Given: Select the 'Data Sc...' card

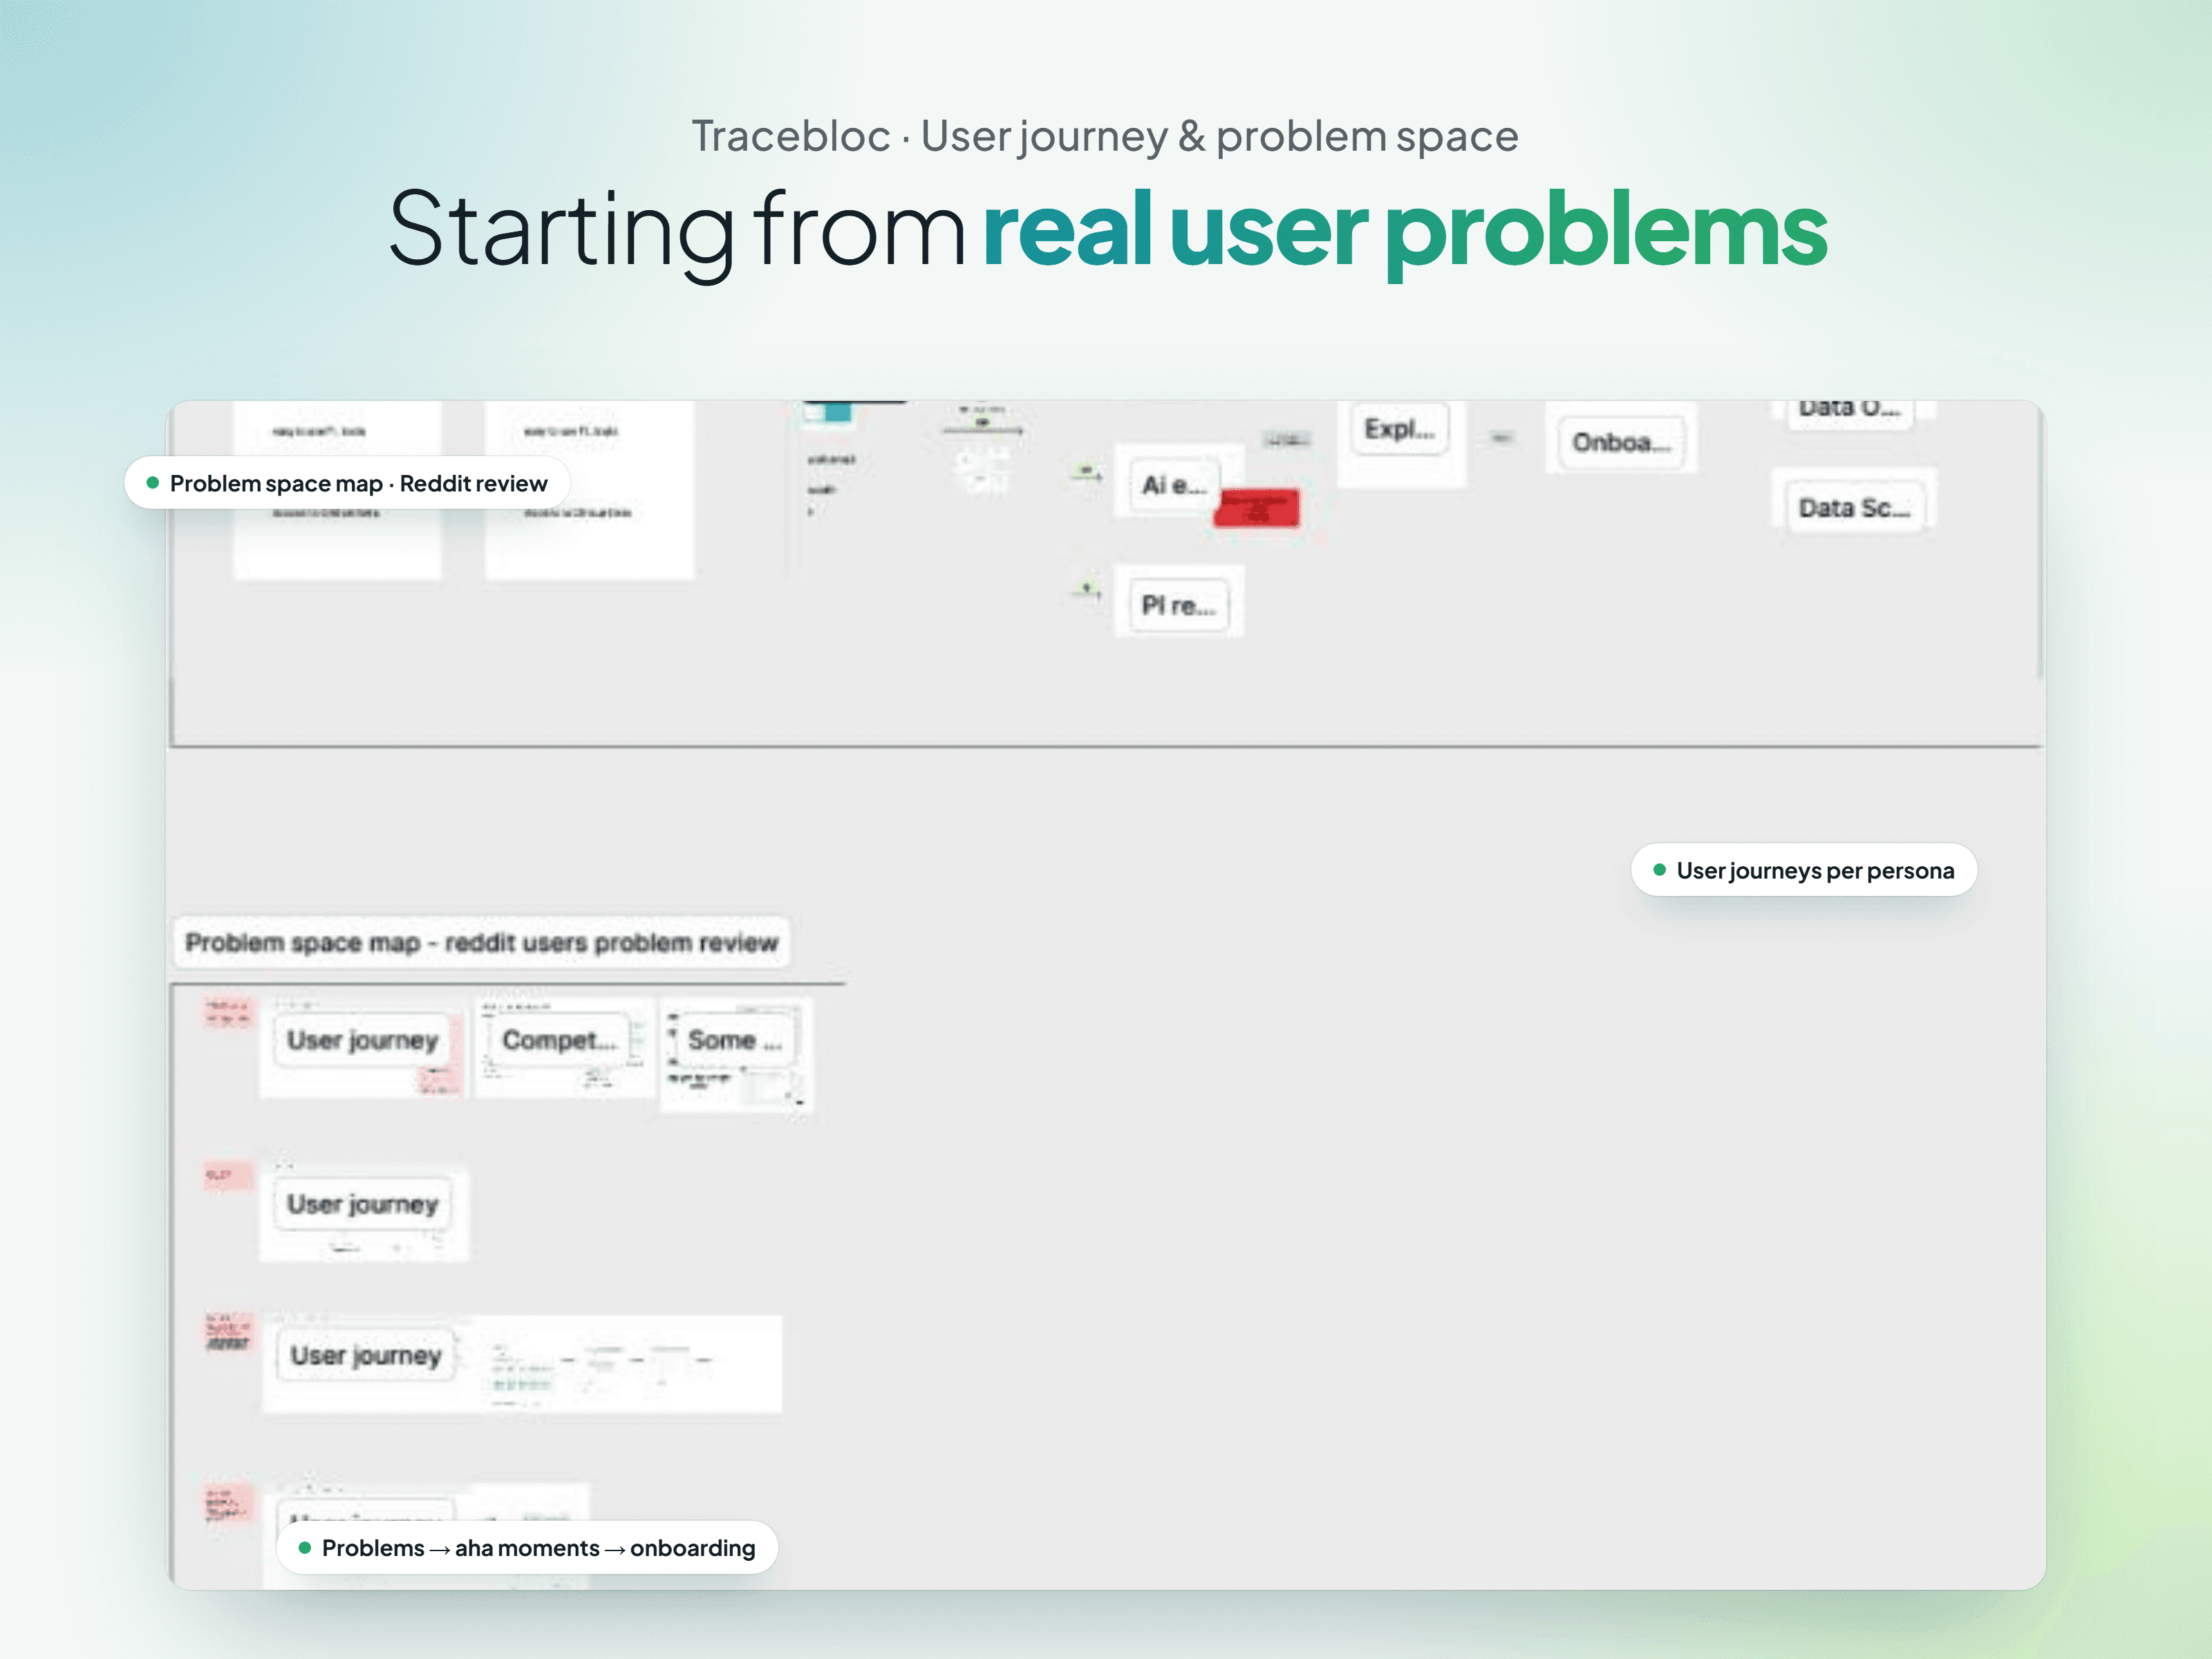Looking at the screenshot, I should coord(1854,508).
